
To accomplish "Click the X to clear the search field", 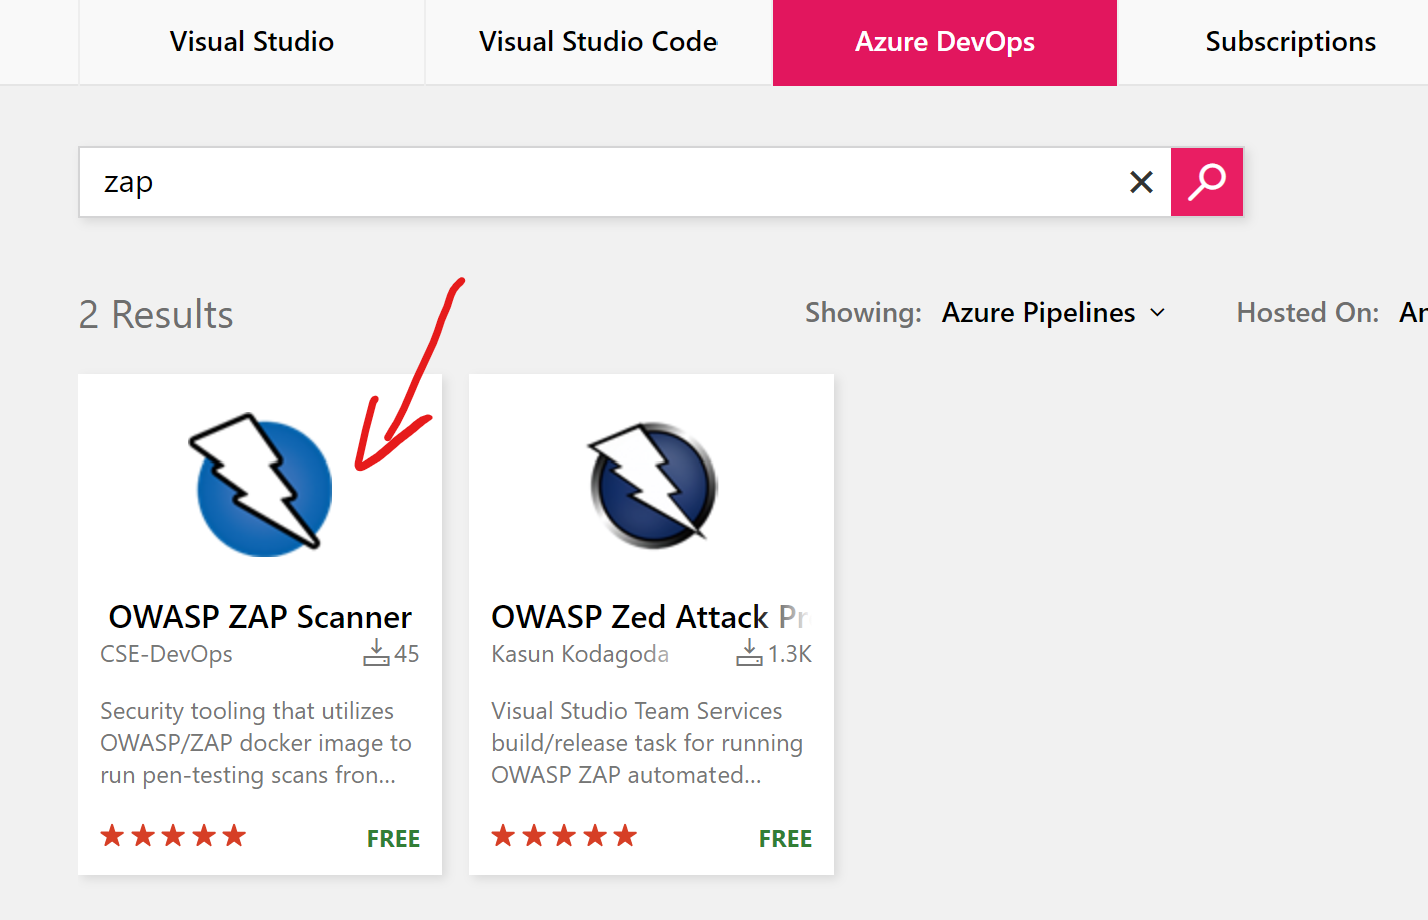I will tap(1140, 181).
